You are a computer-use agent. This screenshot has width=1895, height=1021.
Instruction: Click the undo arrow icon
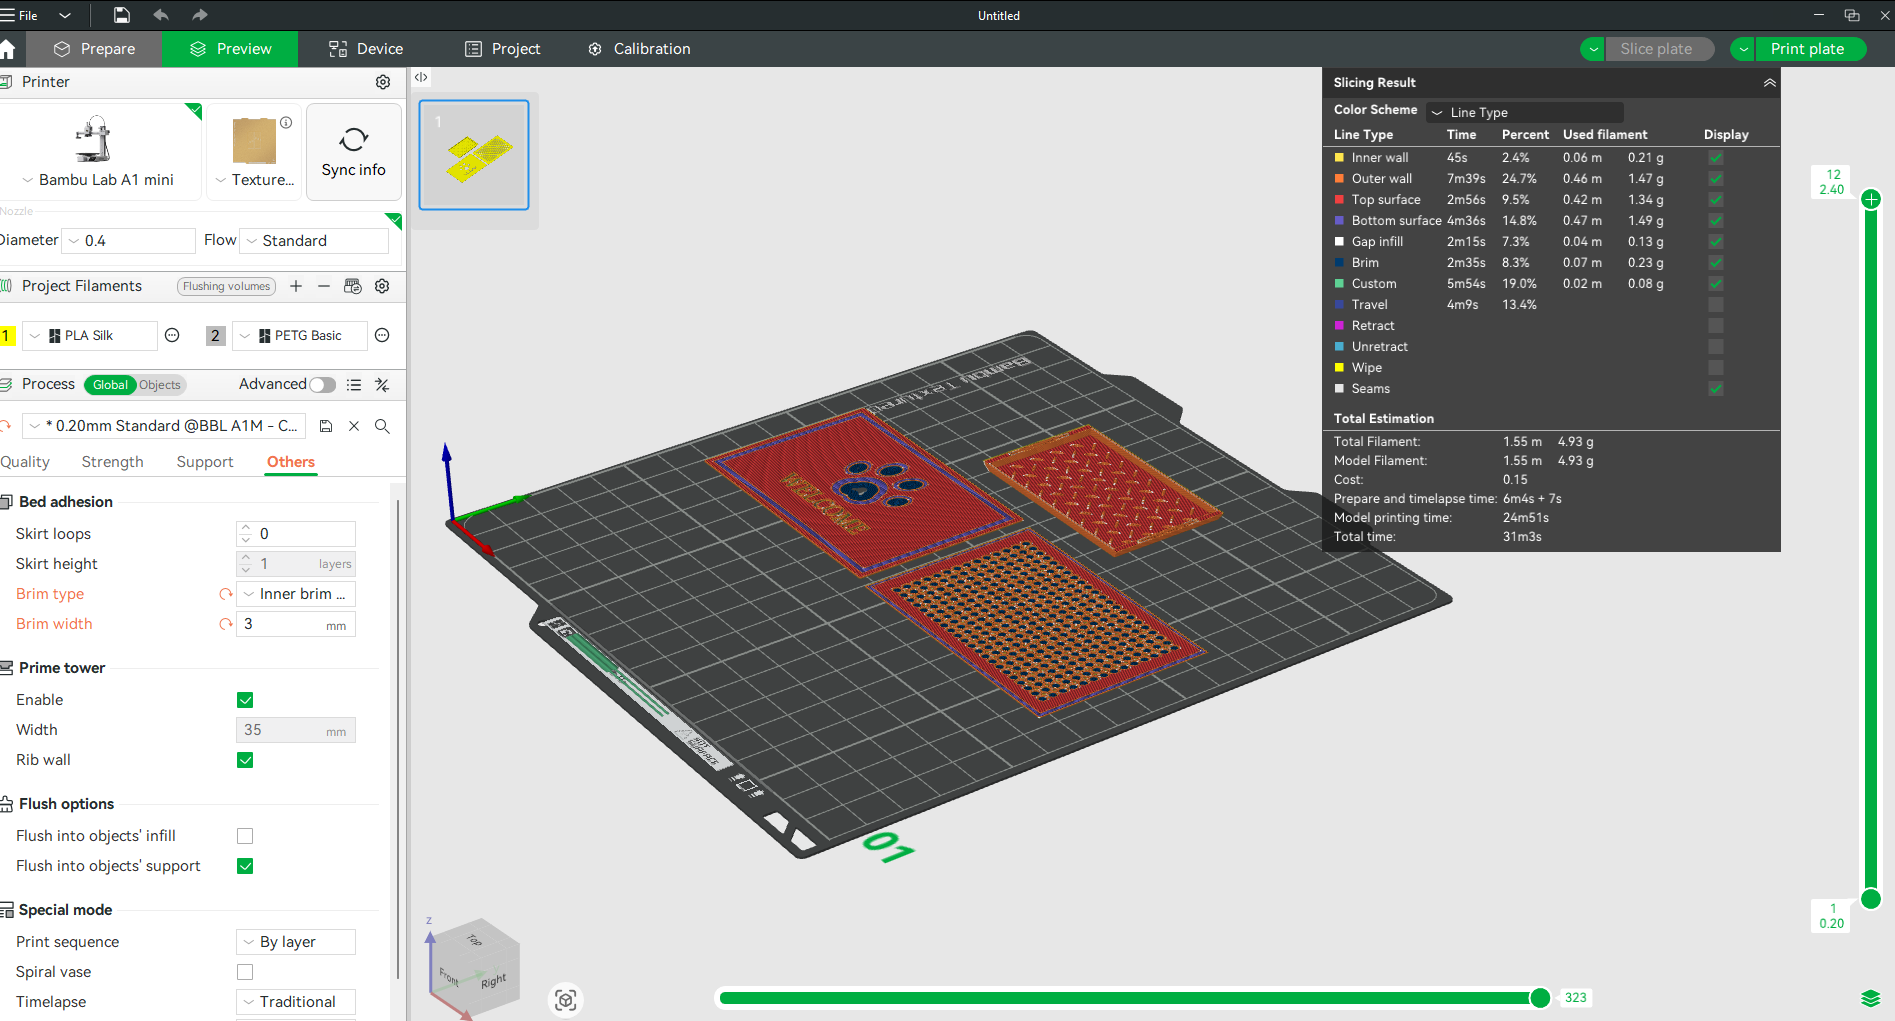[x=161, y=15]
